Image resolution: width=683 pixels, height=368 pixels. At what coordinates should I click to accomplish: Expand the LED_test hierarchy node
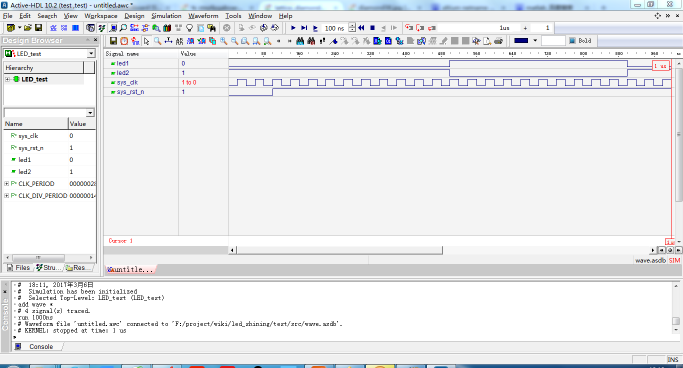(x=7, y=79)
